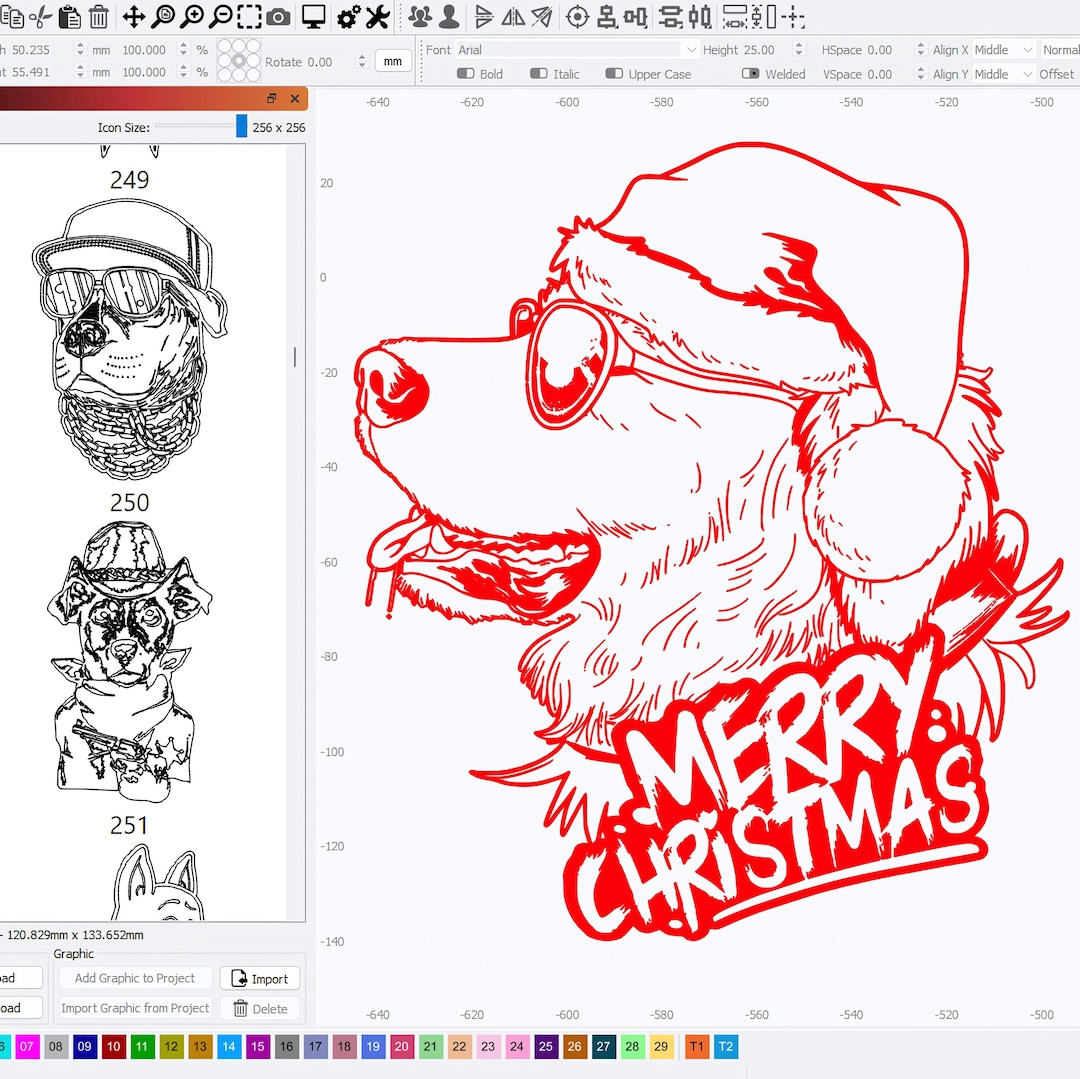Image resolution: width=1080 pixels, height=1079 pixels.
Task: Click Import Graphic from Project
Action: tap(134, 1008)
